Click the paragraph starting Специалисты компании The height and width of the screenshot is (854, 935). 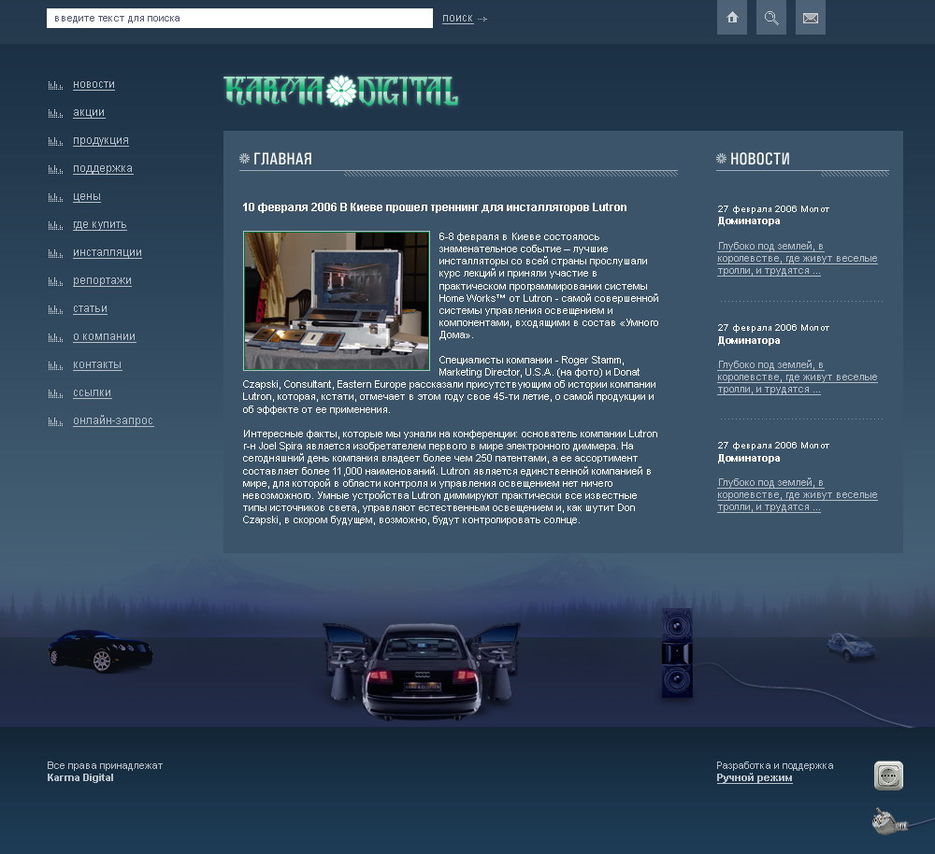pyautogui.click(x=450, y=385)
